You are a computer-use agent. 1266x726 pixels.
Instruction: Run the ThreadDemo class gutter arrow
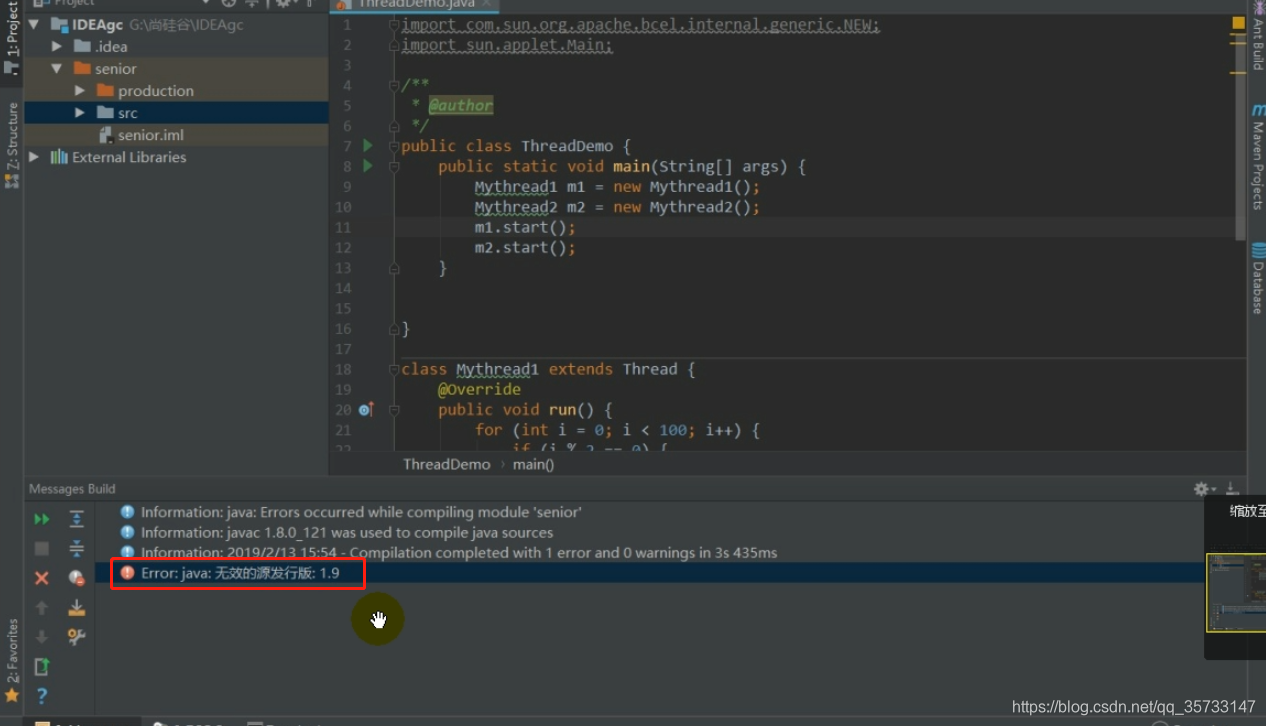pos(367,146)
